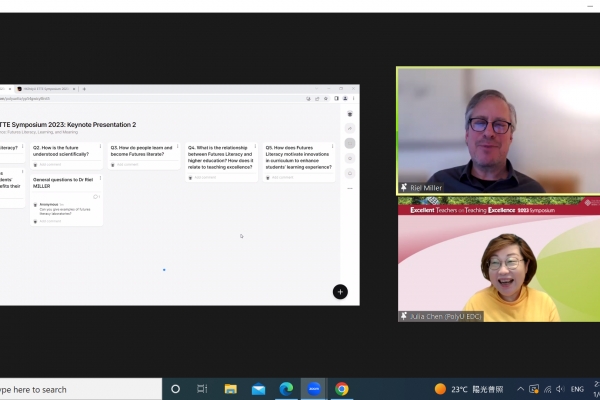This screenshot has height=400, width=600.
Task: Add comment on Q4 higher education card
Action: pyautogui.click(x=205, y=178)
